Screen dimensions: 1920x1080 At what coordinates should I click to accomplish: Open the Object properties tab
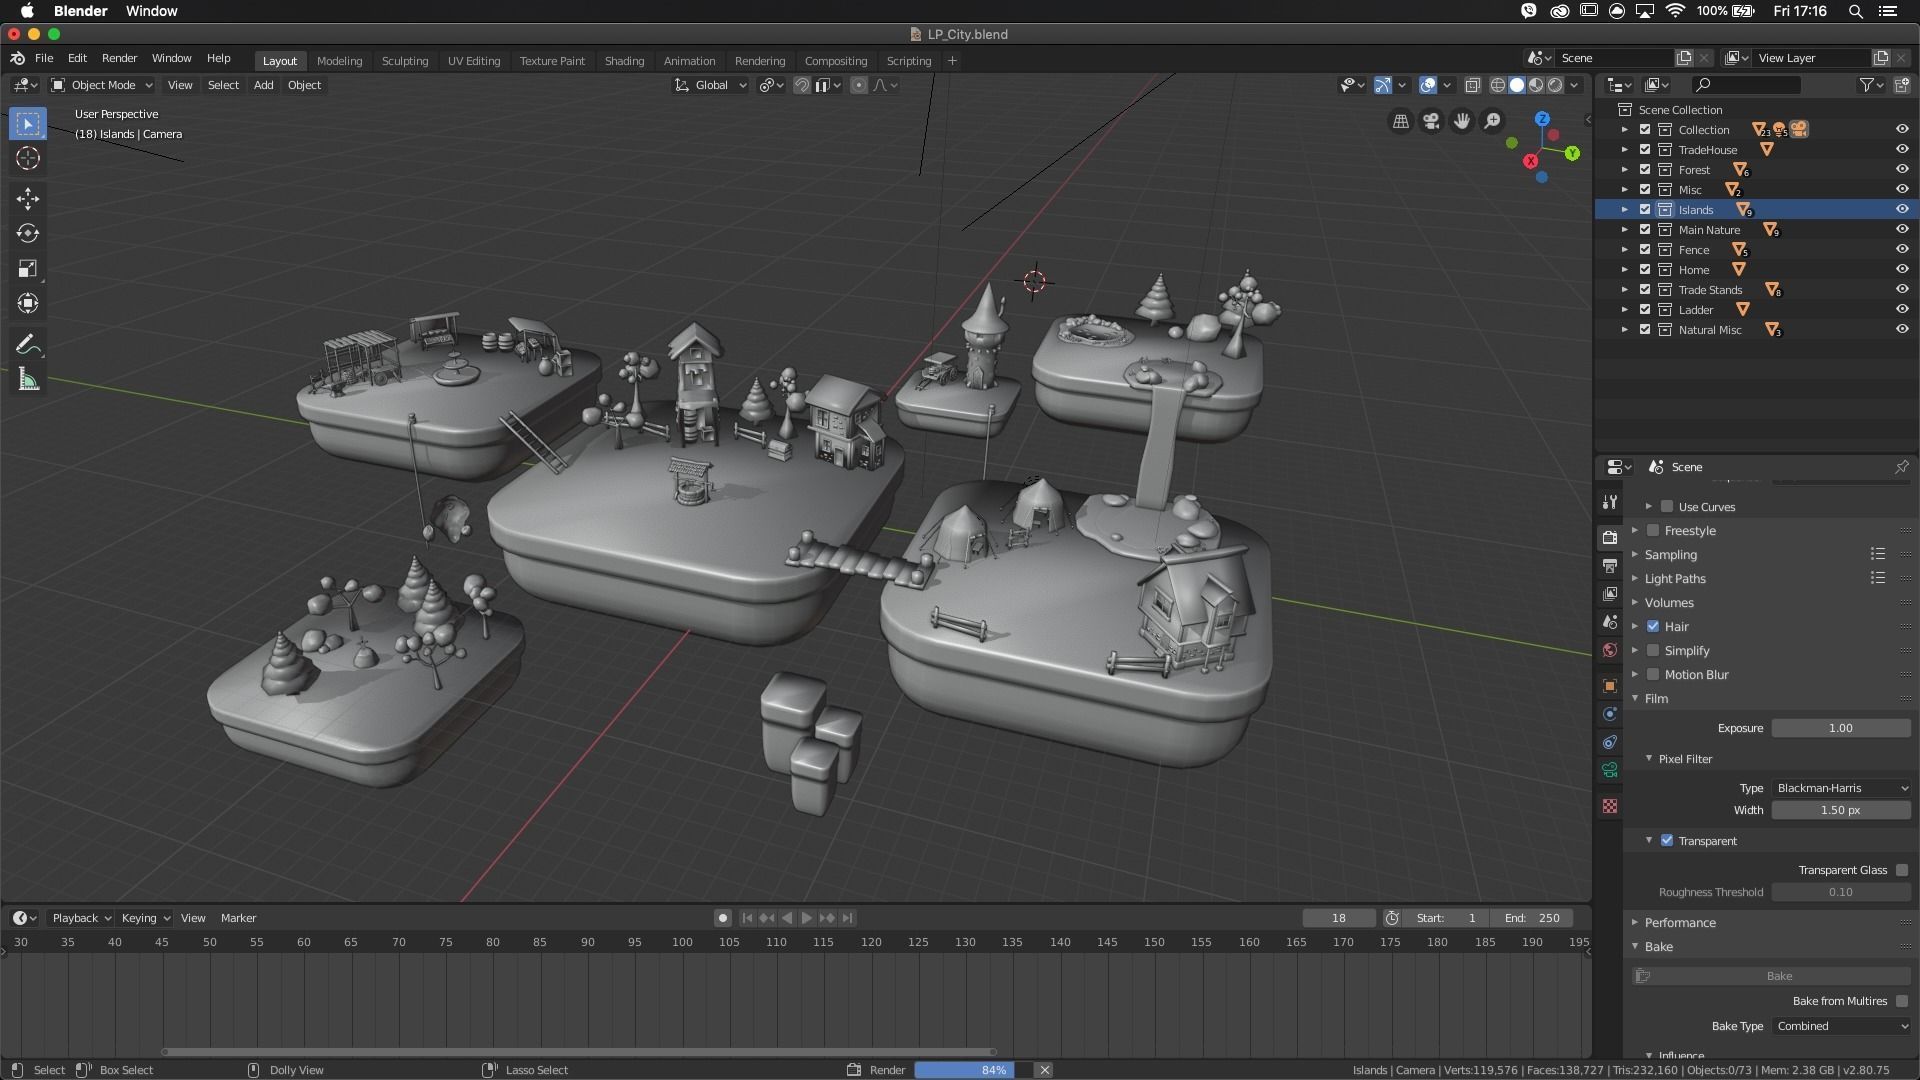click(1609, 686)
